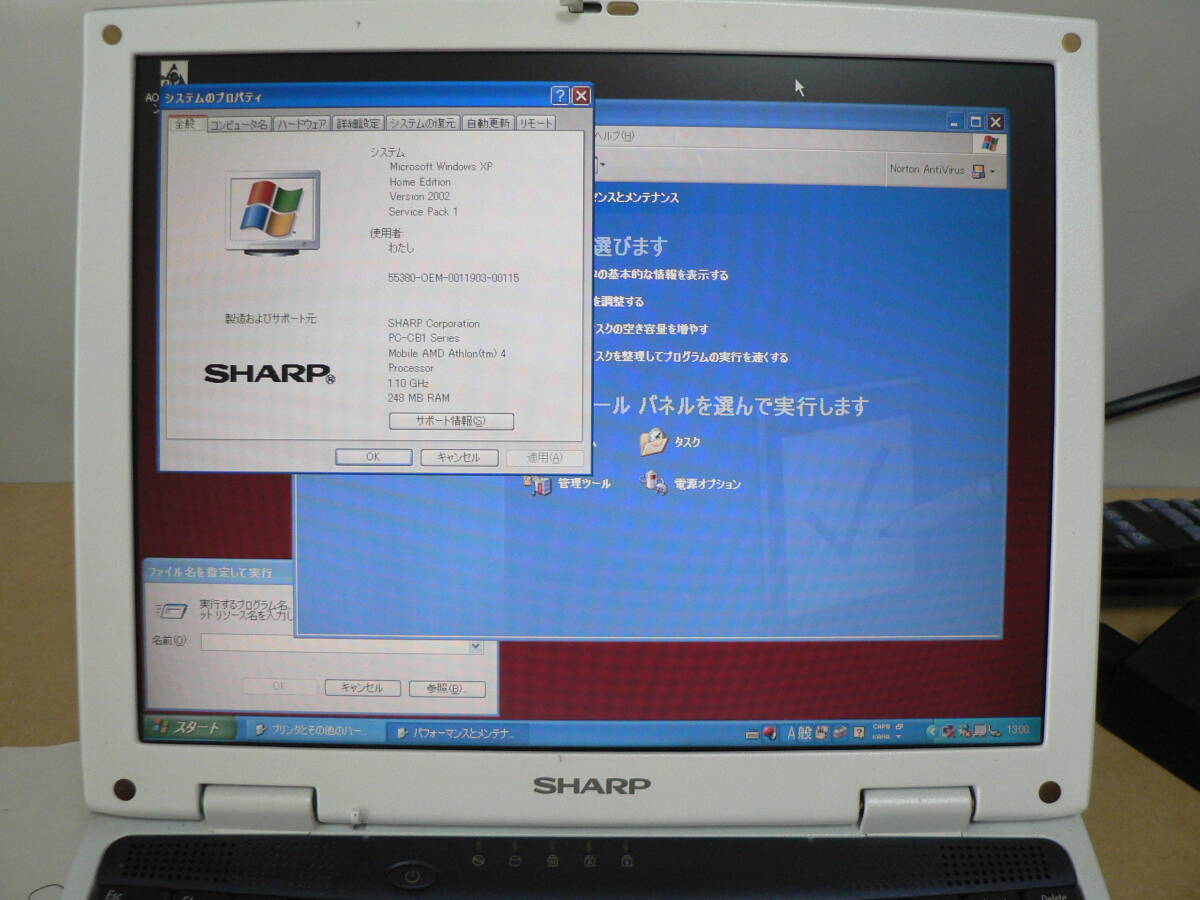The image size is (1200, 900).
Task: Click the 参照(B) browse button
Action: pyautogui.click(x=447, y=689)
